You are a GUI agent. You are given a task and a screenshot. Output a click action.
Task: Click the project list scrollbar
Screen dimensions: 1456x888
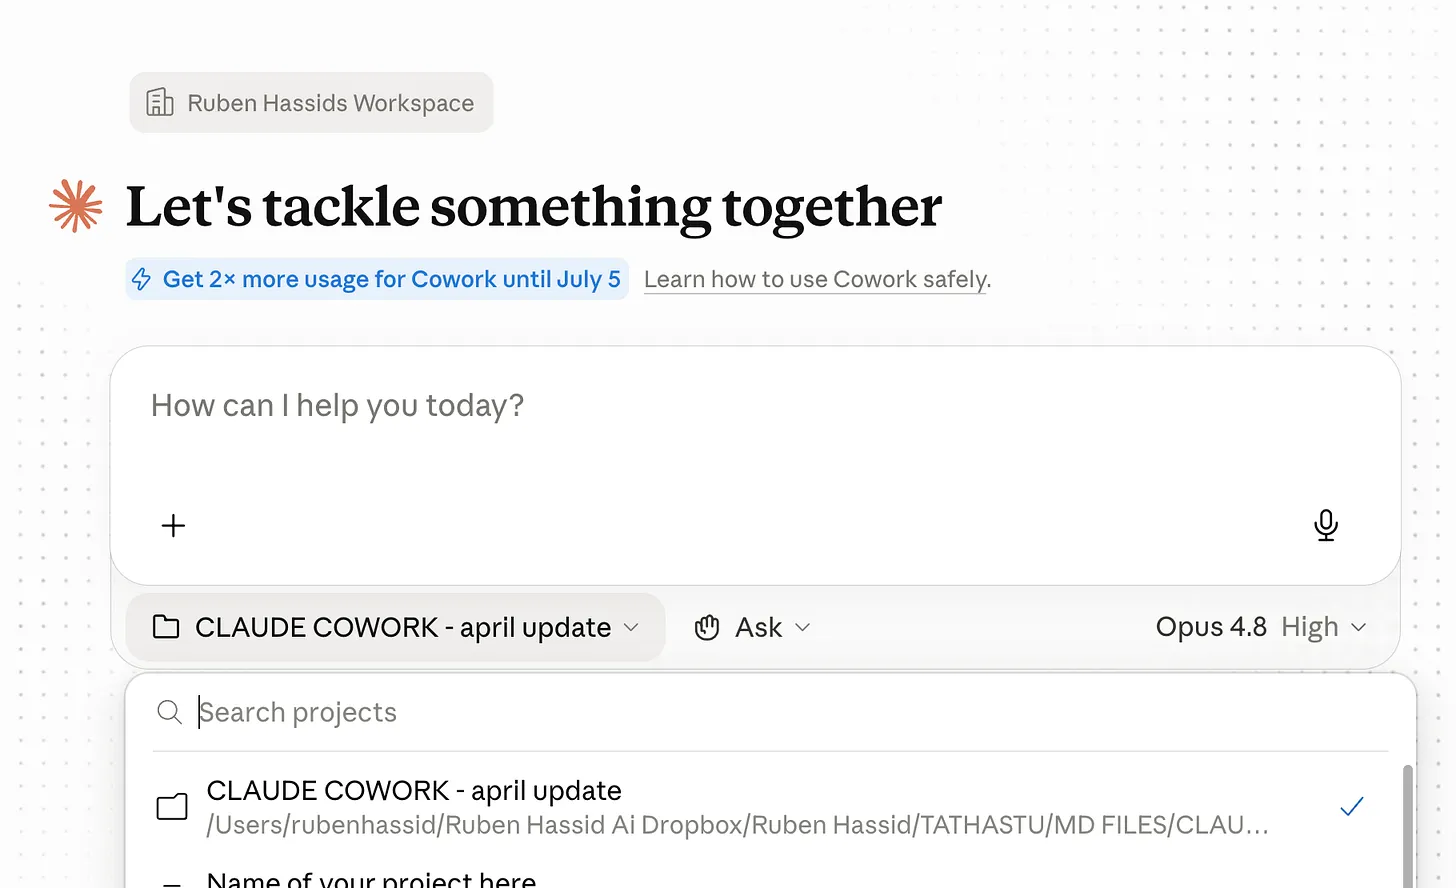[1408, 826]
